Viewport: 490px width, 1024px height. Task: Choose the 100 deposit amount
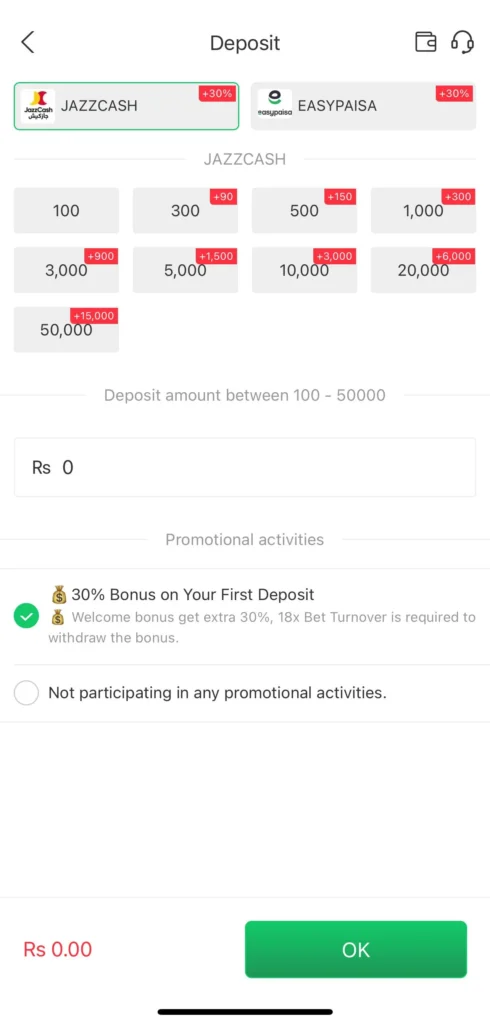(x=67, y=210)
